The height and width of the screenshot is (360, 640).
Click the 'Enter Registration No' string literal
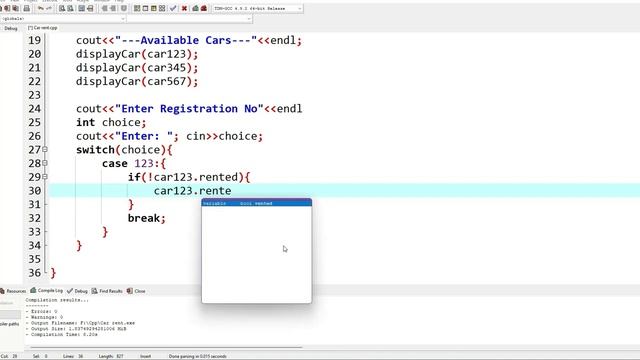(x=190, y=109)
